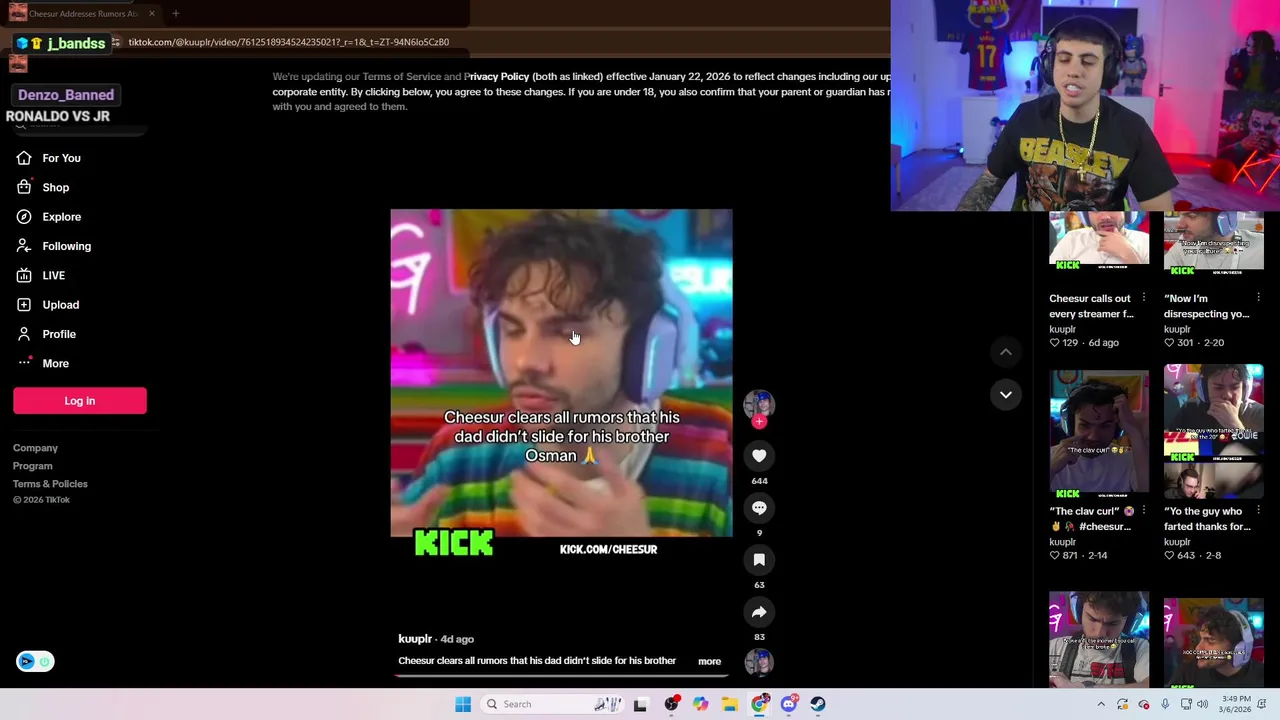This screenshot has width=1280, height=720.
Task: Open kuuplr avatar above the follow badge
Action: click(x=759, y=403)
